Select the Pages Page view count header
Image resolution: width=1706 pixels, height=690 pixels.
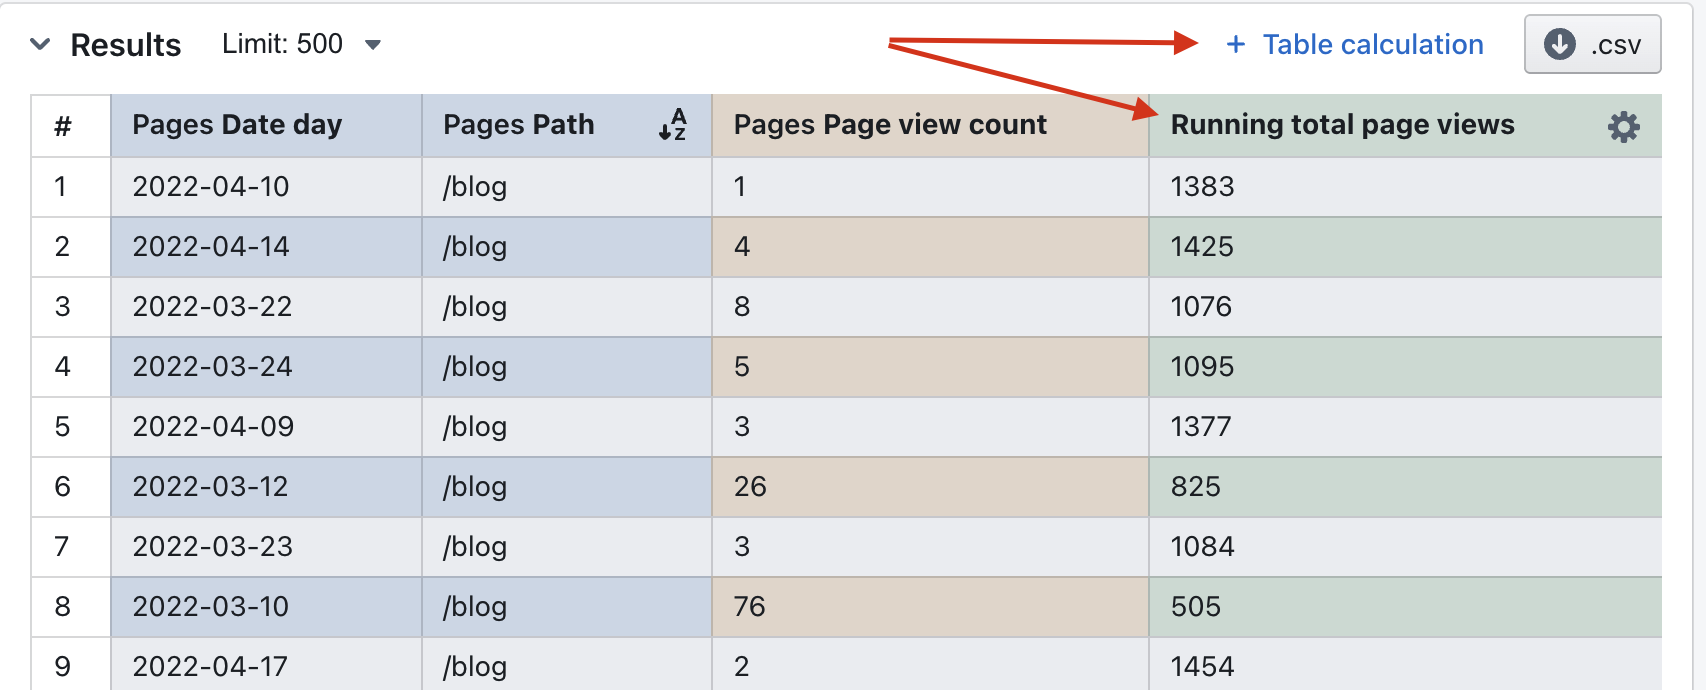pos(890,125)
